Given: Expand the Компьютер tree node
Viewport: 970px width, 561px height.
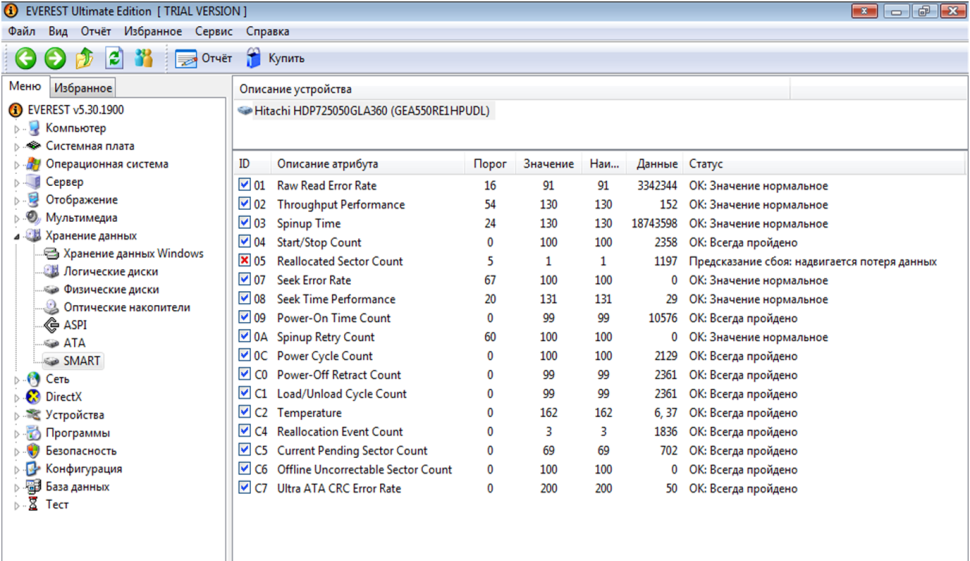Looking at the screenshot, I should (17, 129).
